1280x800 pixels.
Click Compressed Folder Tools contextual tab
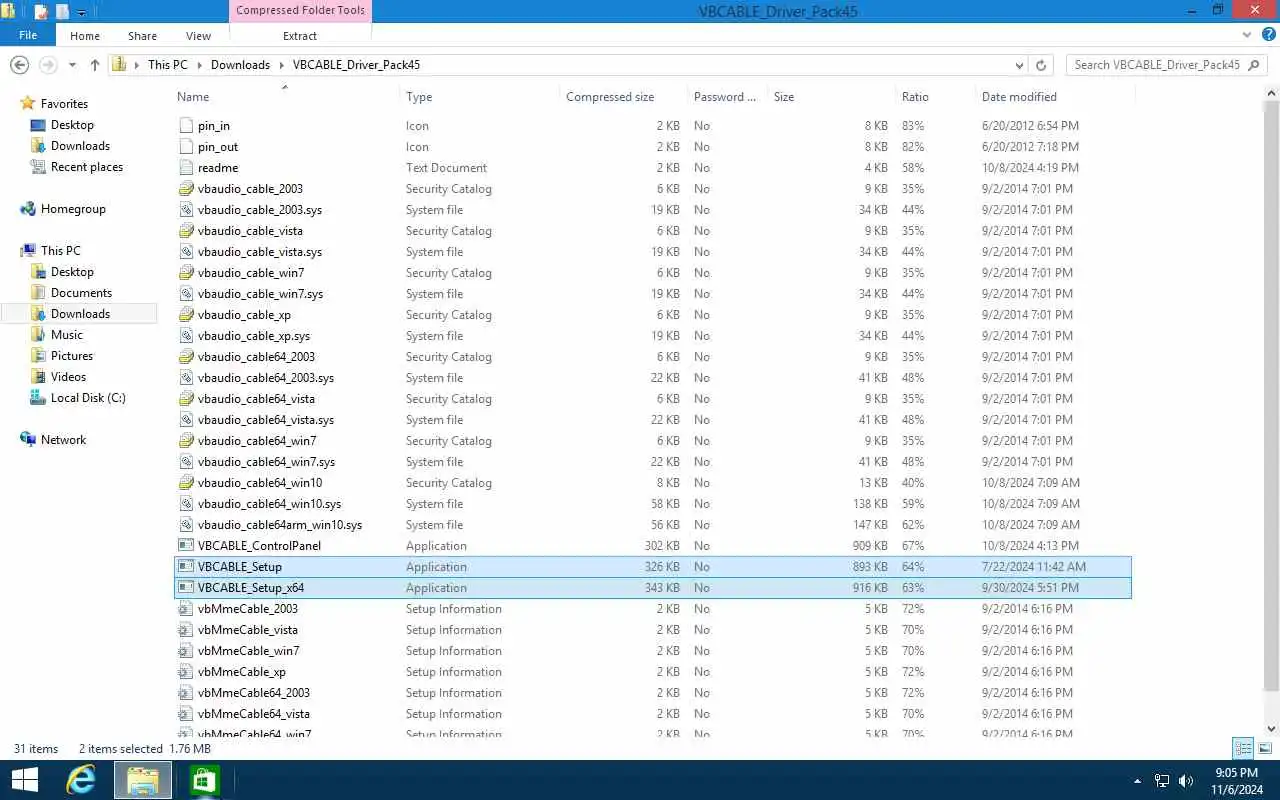[300, 11]
